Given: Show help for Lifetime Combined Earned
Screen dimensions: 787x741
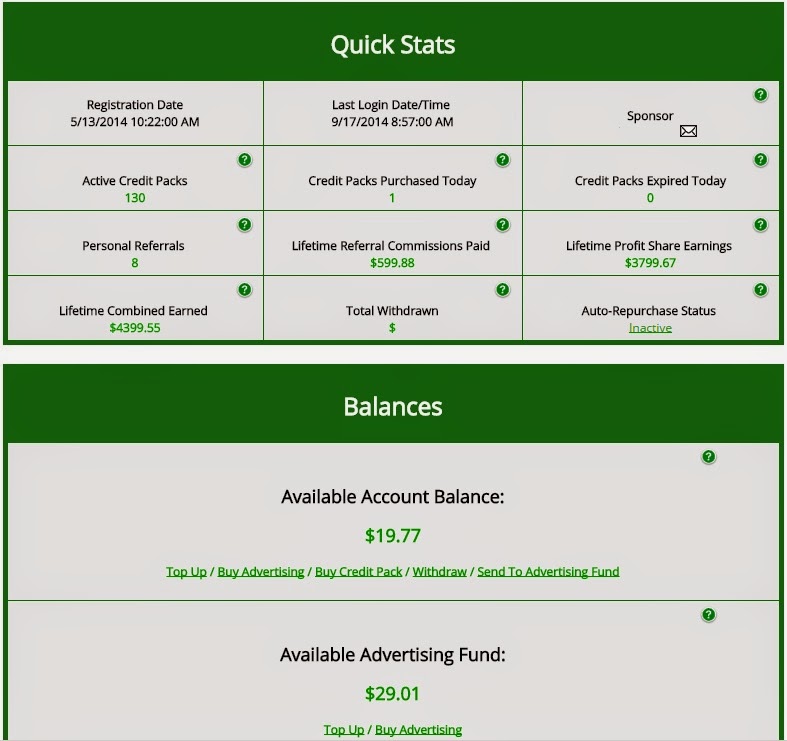Looking at the screenshot, I should pyautogui.click(x=244, y=290).
